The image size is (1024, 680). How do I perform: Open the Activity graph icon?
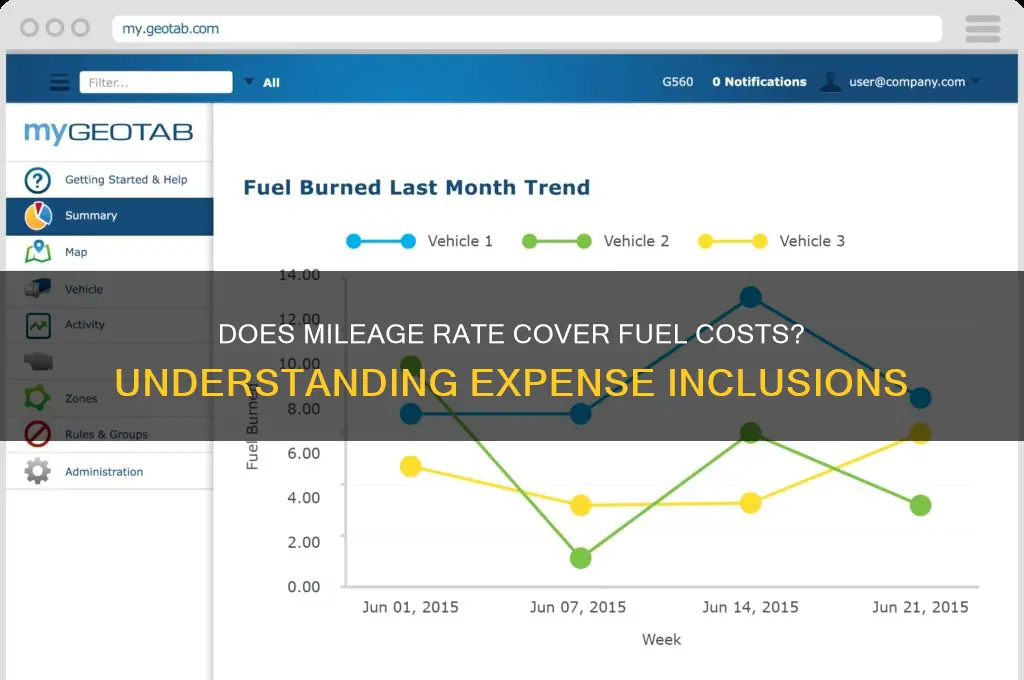(38, 325)
